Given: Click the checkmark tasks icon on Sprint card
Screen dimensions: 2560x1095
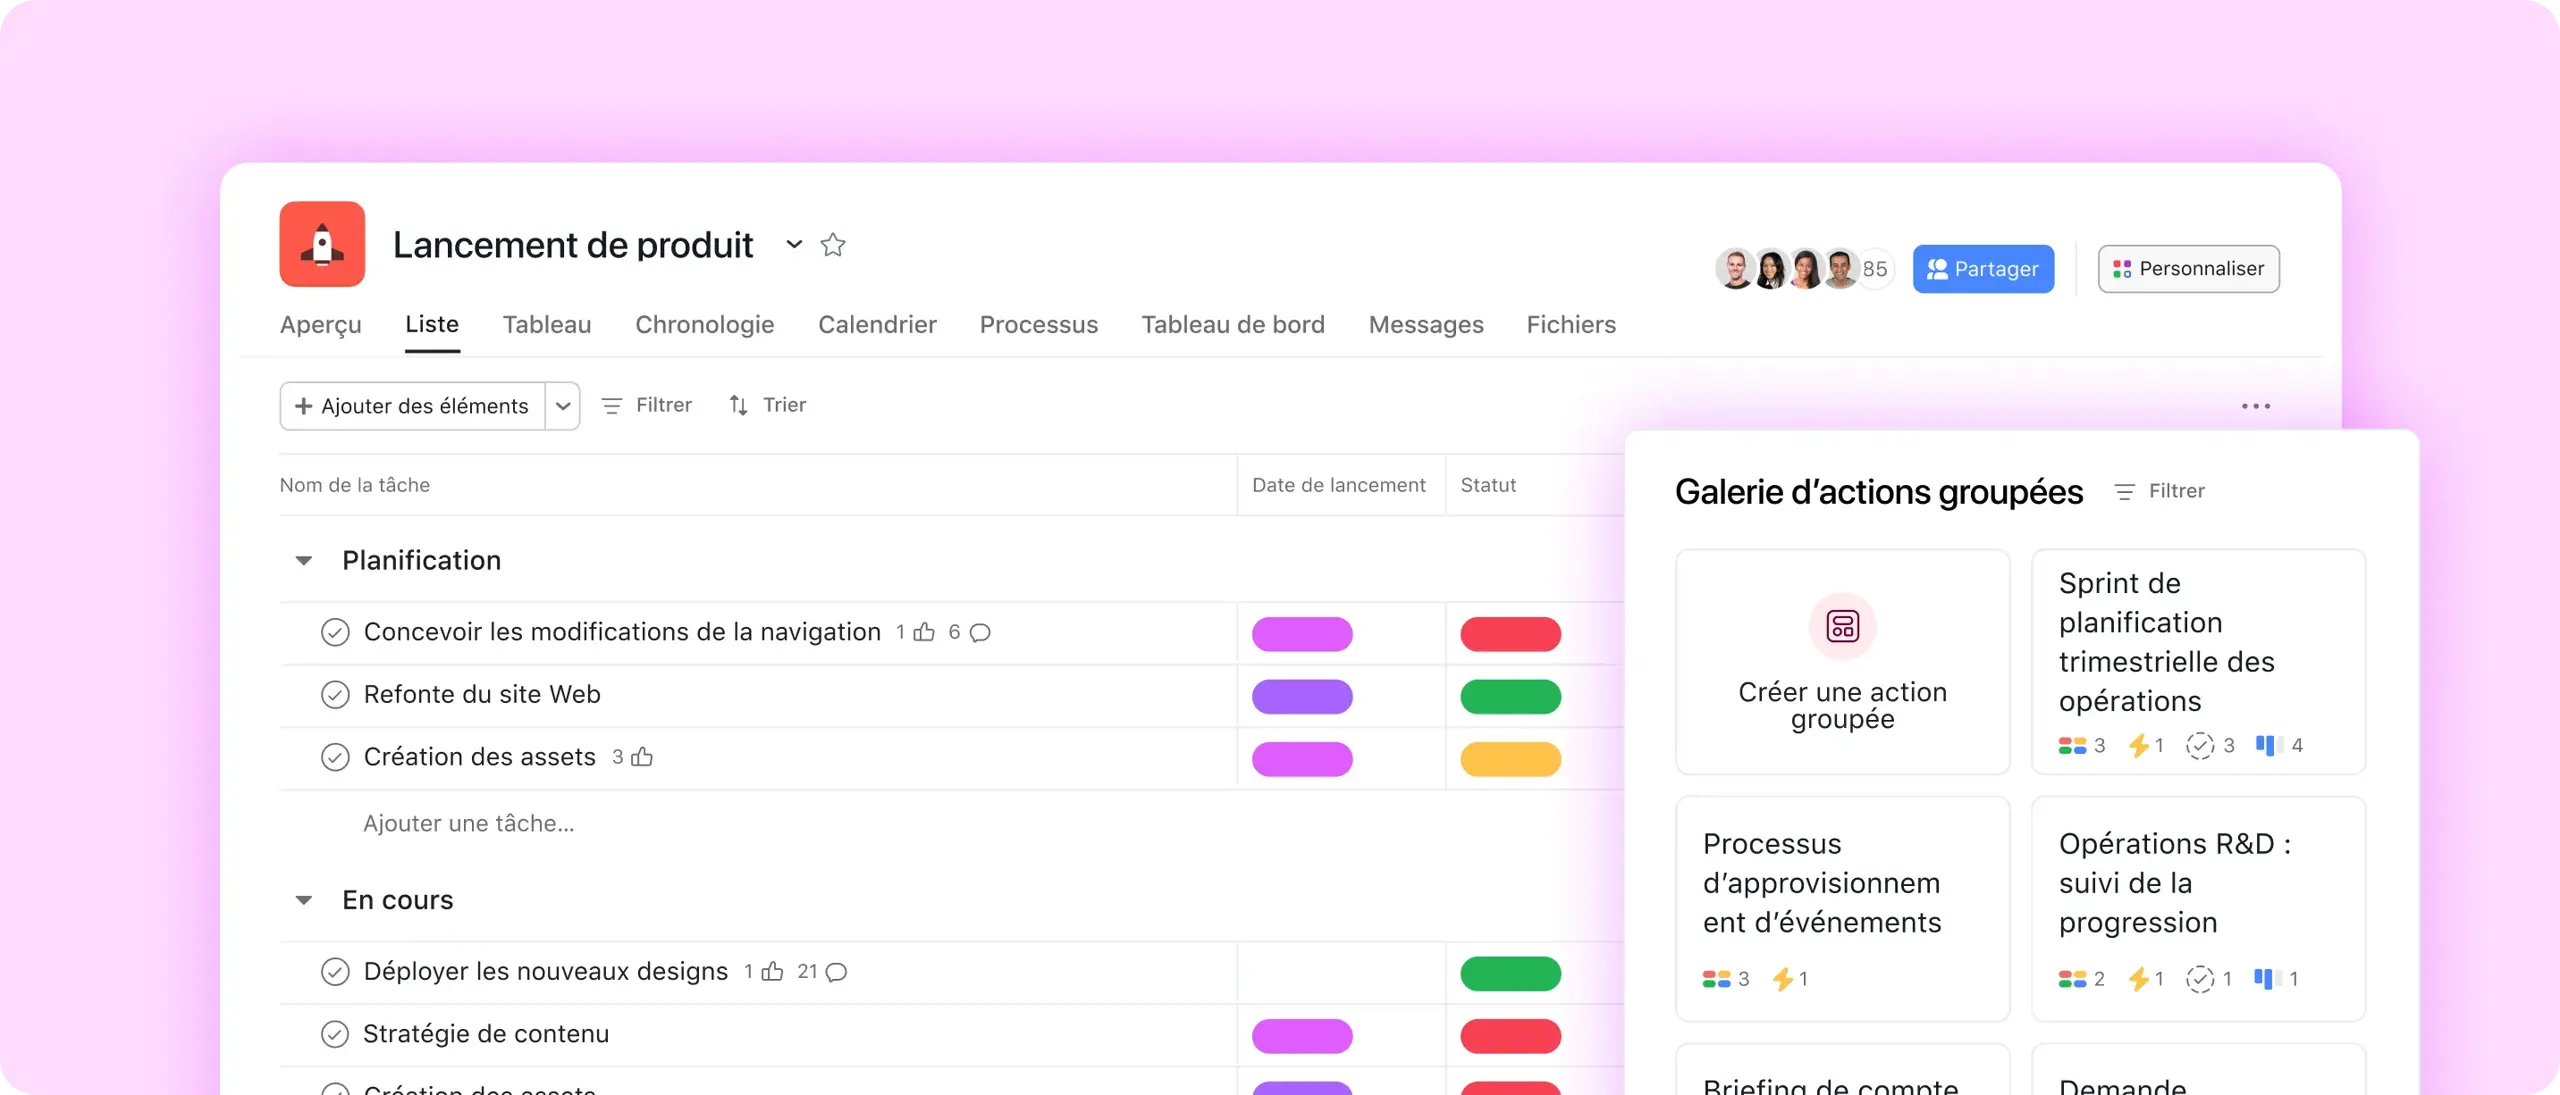Looking at the screenshot, I should 2200,746.
